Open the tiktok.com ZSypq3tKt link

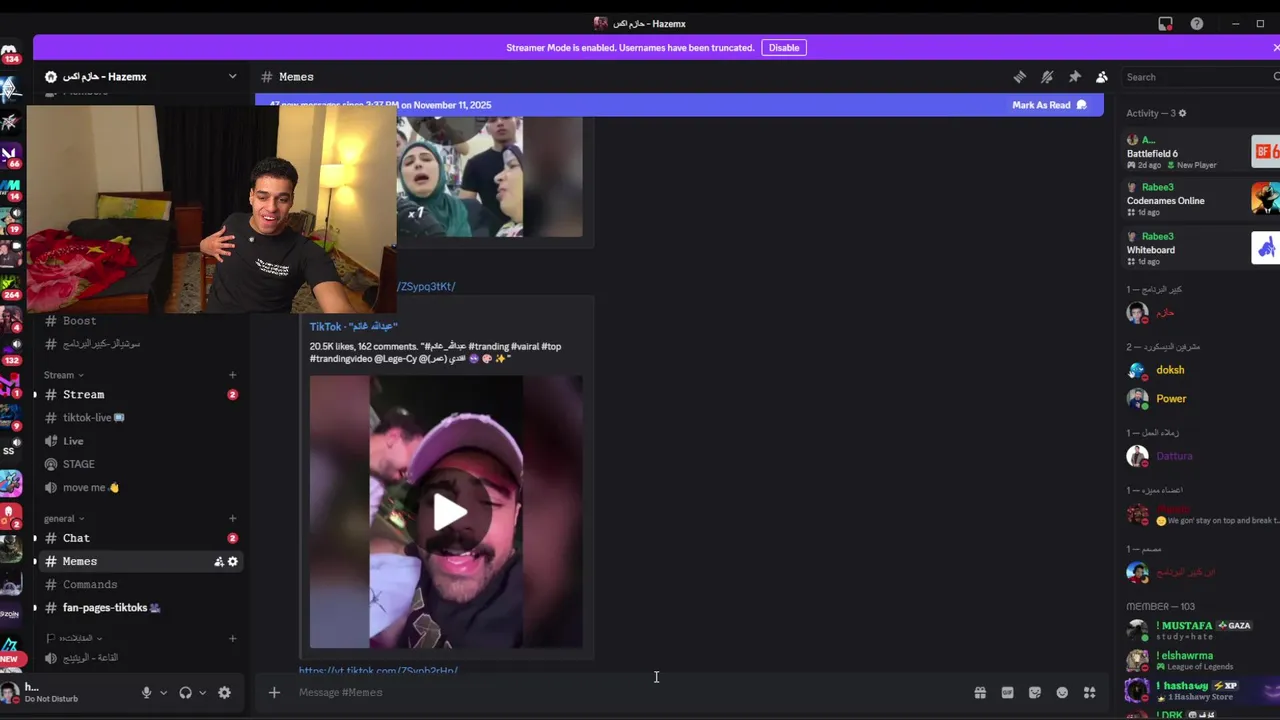click(x=427, y=286)
